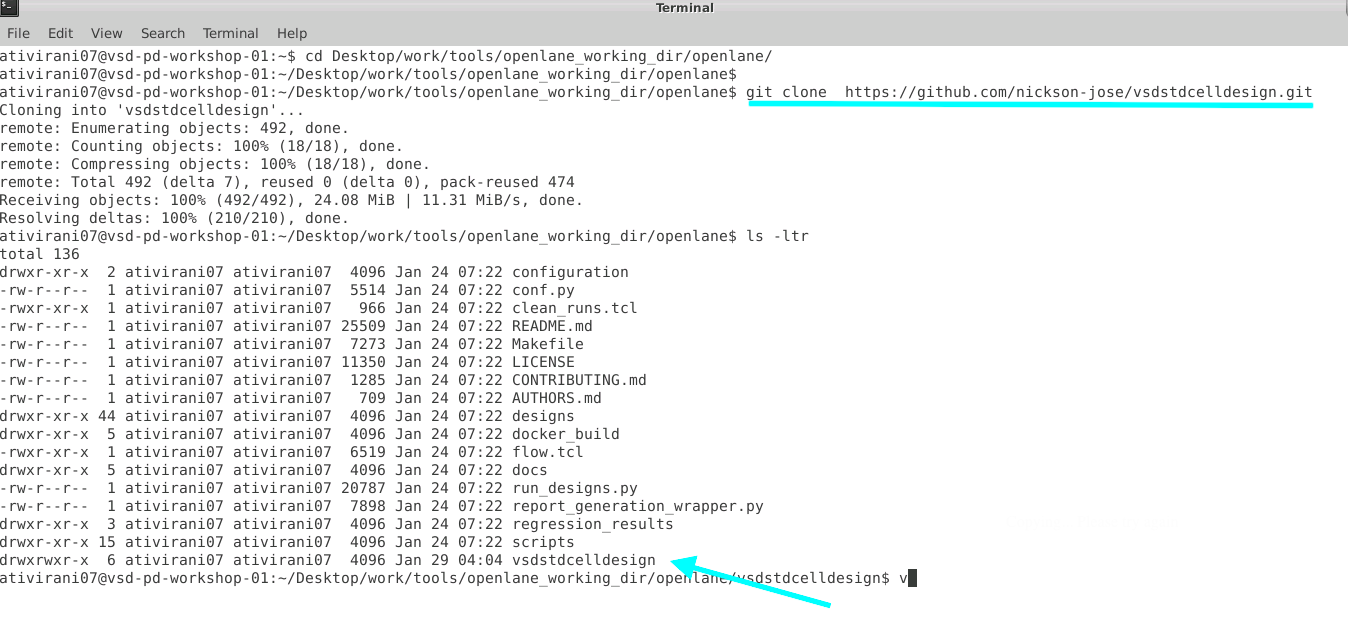Image resolution: width=1348 pixels, height=622 pixels.
Task: Open the File menu
Action: pyautogui.click(x=18, y=32)
